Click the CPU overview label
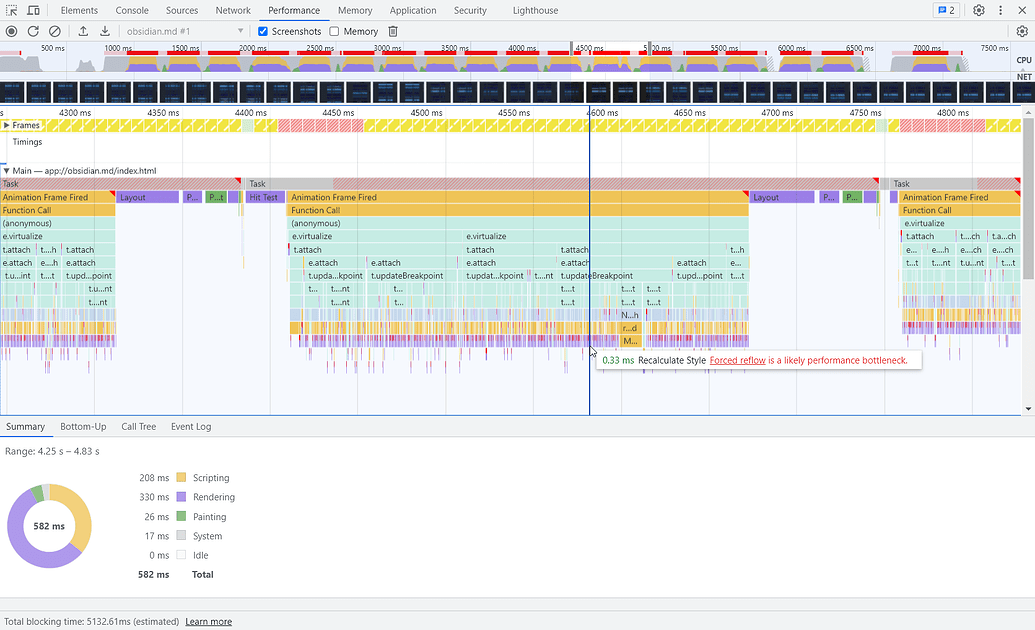Screen dimensions: 1035x630 [x=1024, y=59]
